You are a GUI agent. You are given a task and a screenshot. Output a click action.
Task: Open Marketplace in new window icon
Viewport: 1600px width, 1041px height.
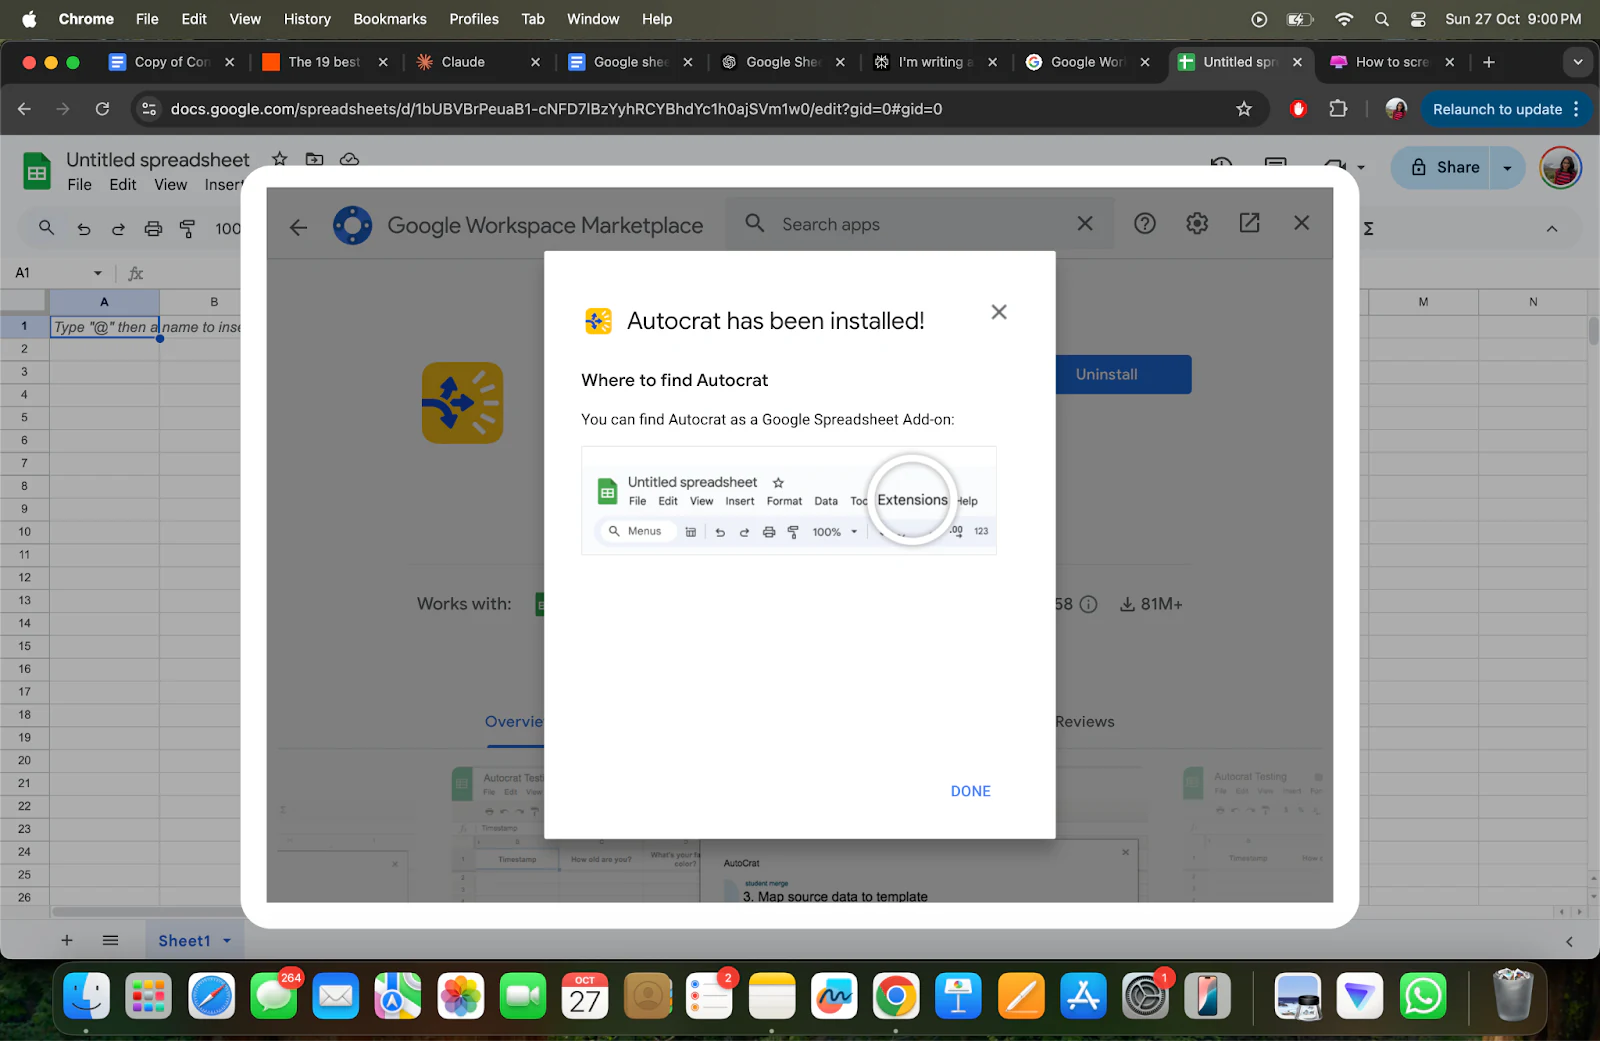click(1249, 223)
